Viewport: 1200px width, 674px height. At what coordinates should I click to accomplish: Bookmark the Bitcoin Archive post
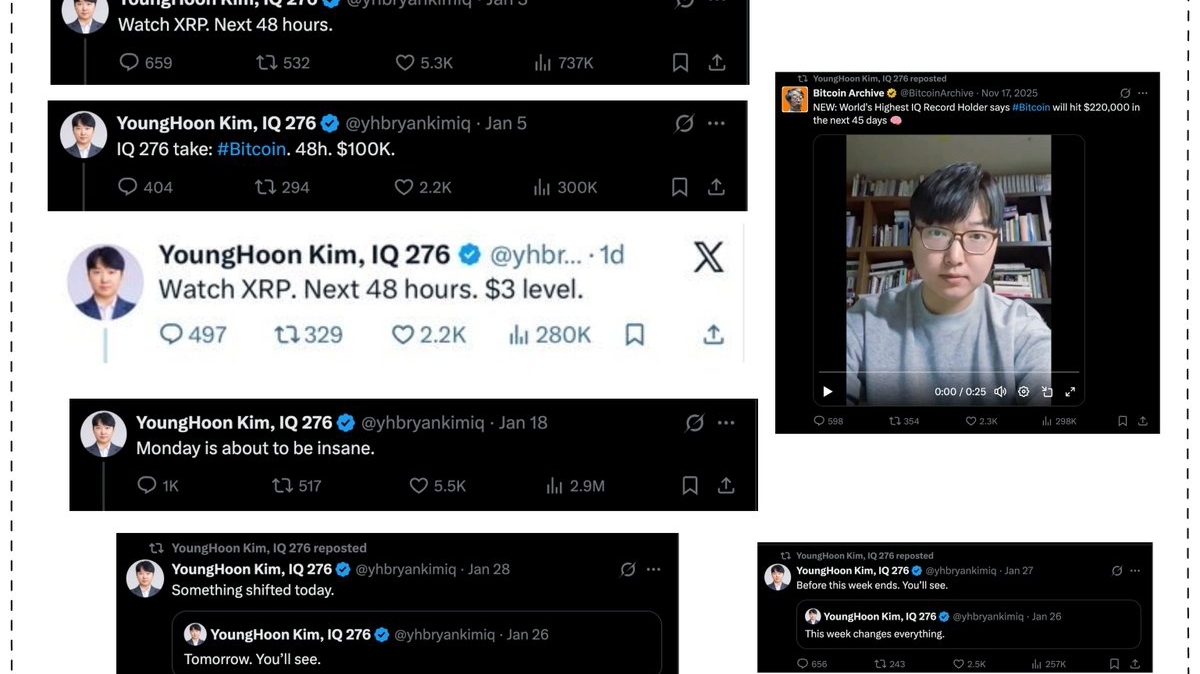click(x=1122, y=421)
